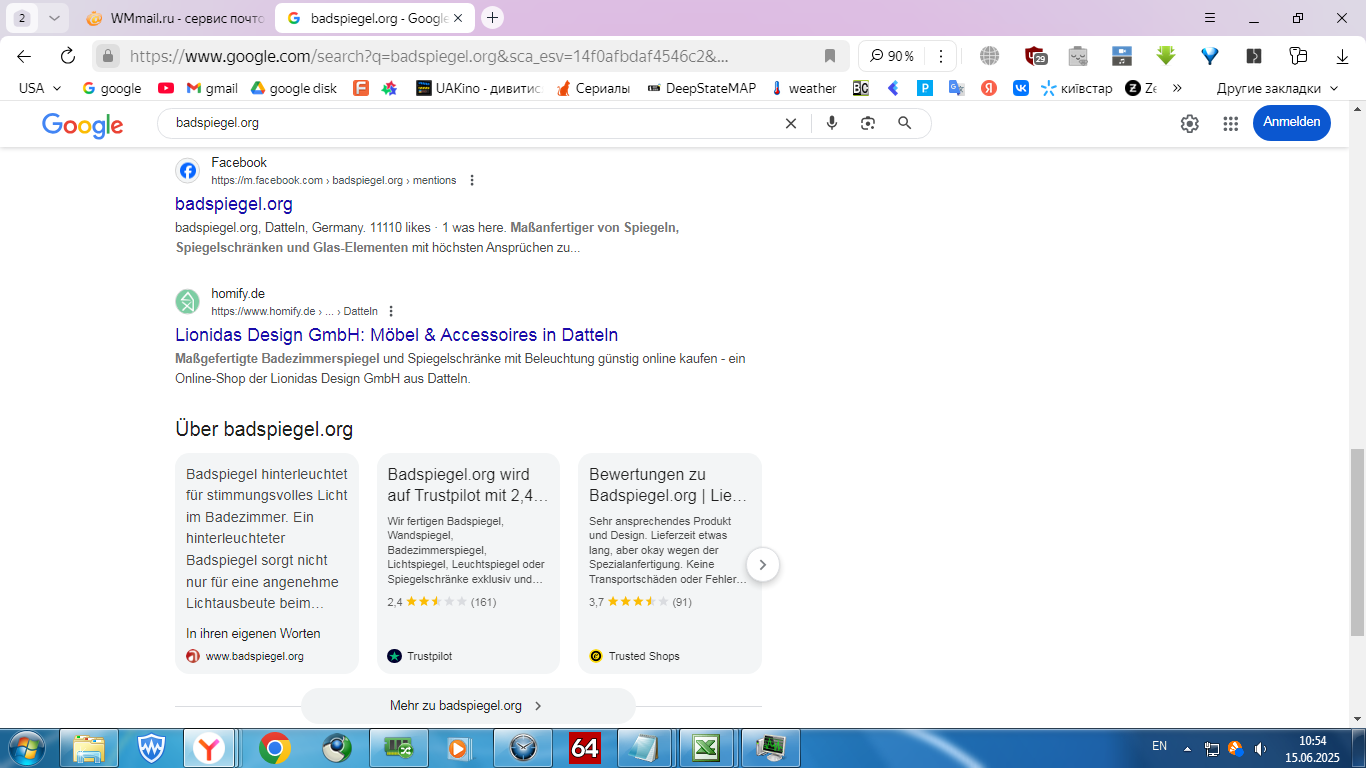This screenshot has height=768, width=1366.
Task: Bookmark this page with the bookmark icon
Action: click(830, 56)
